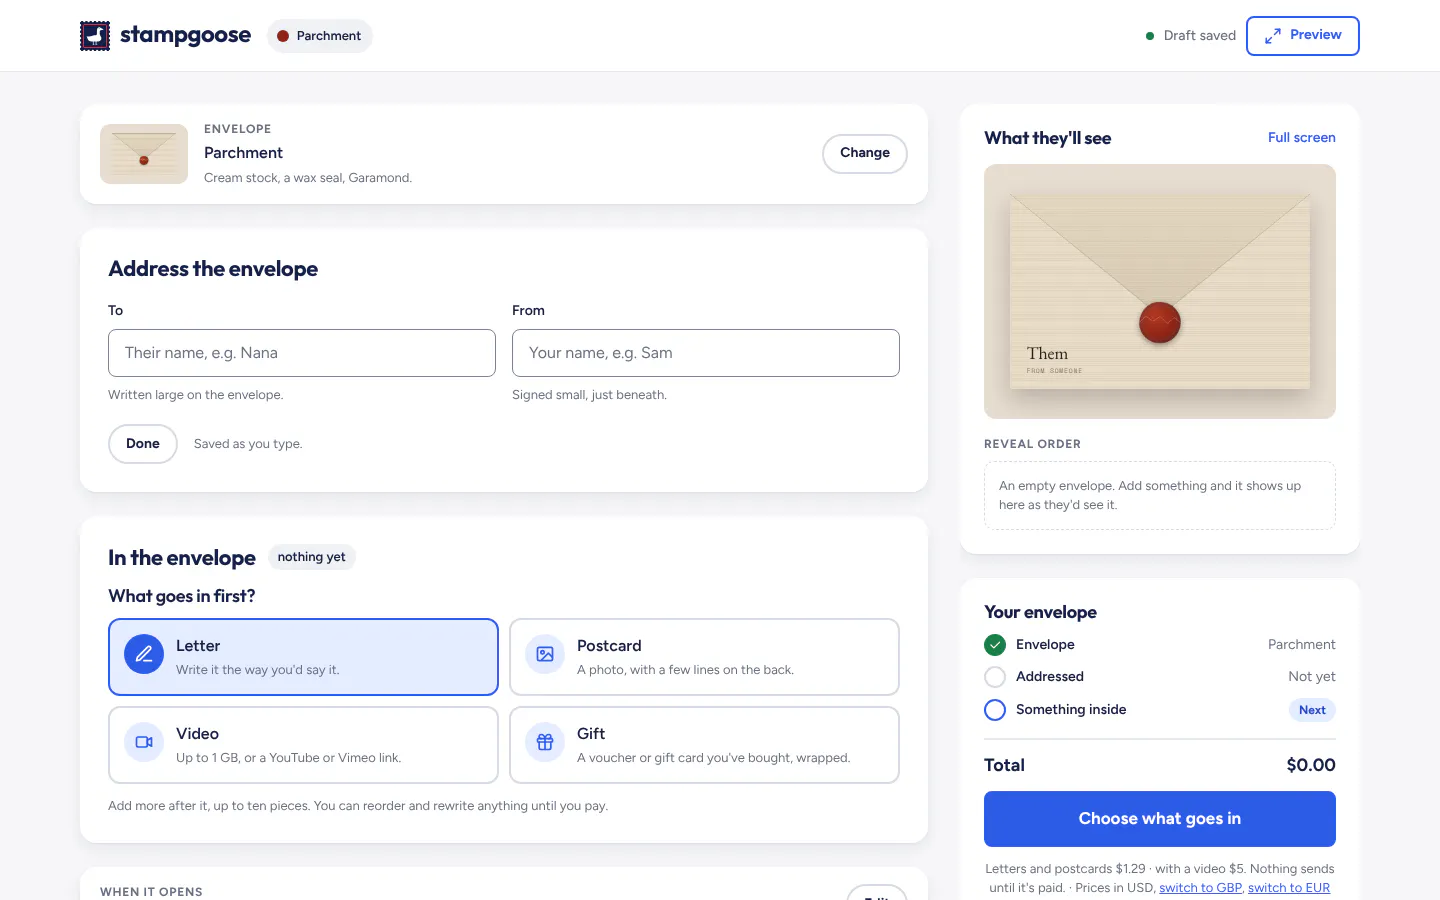Select the Gift card option
Viewport: 1440px width, 900px height.
704,745
